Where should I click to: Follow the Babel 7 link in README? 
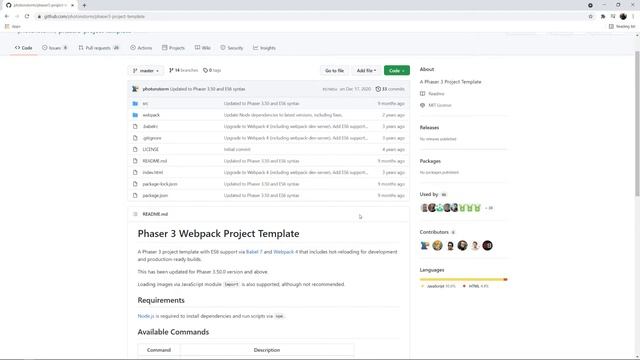pyautogui.click(x=254, y=252)
